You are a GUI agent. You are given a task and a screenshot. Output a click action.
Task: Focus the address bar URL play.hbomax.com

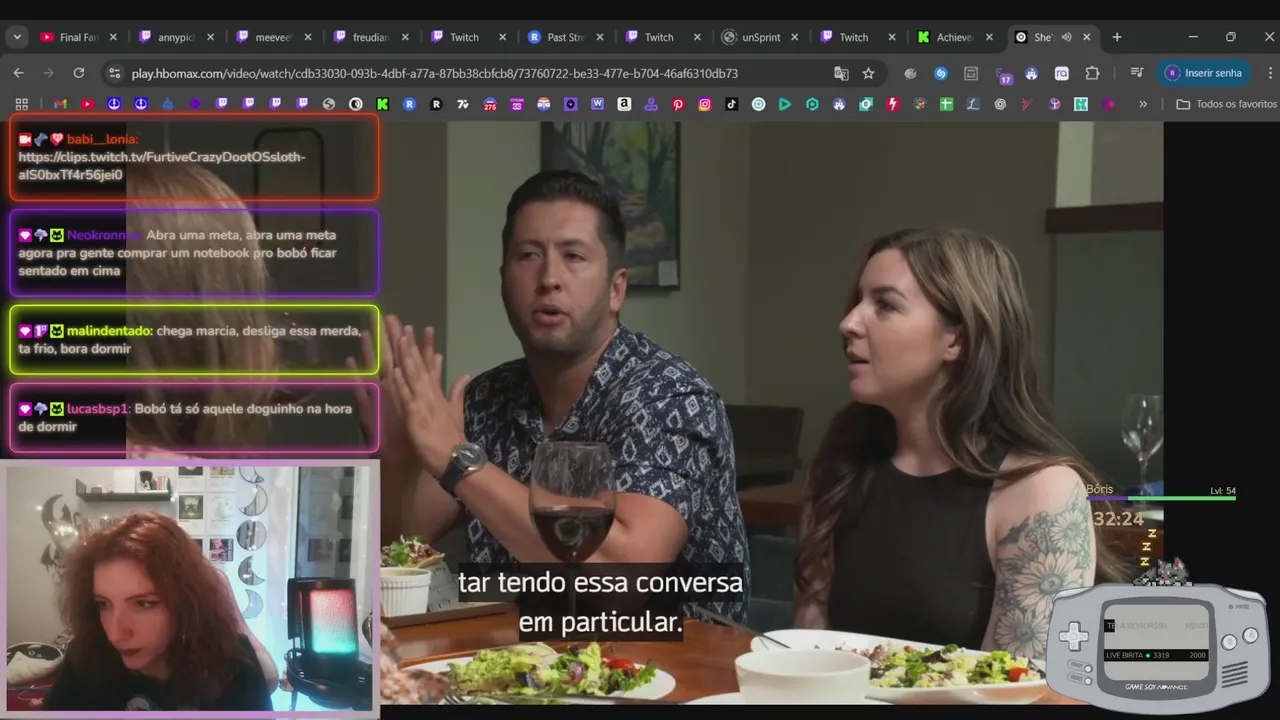435,73
